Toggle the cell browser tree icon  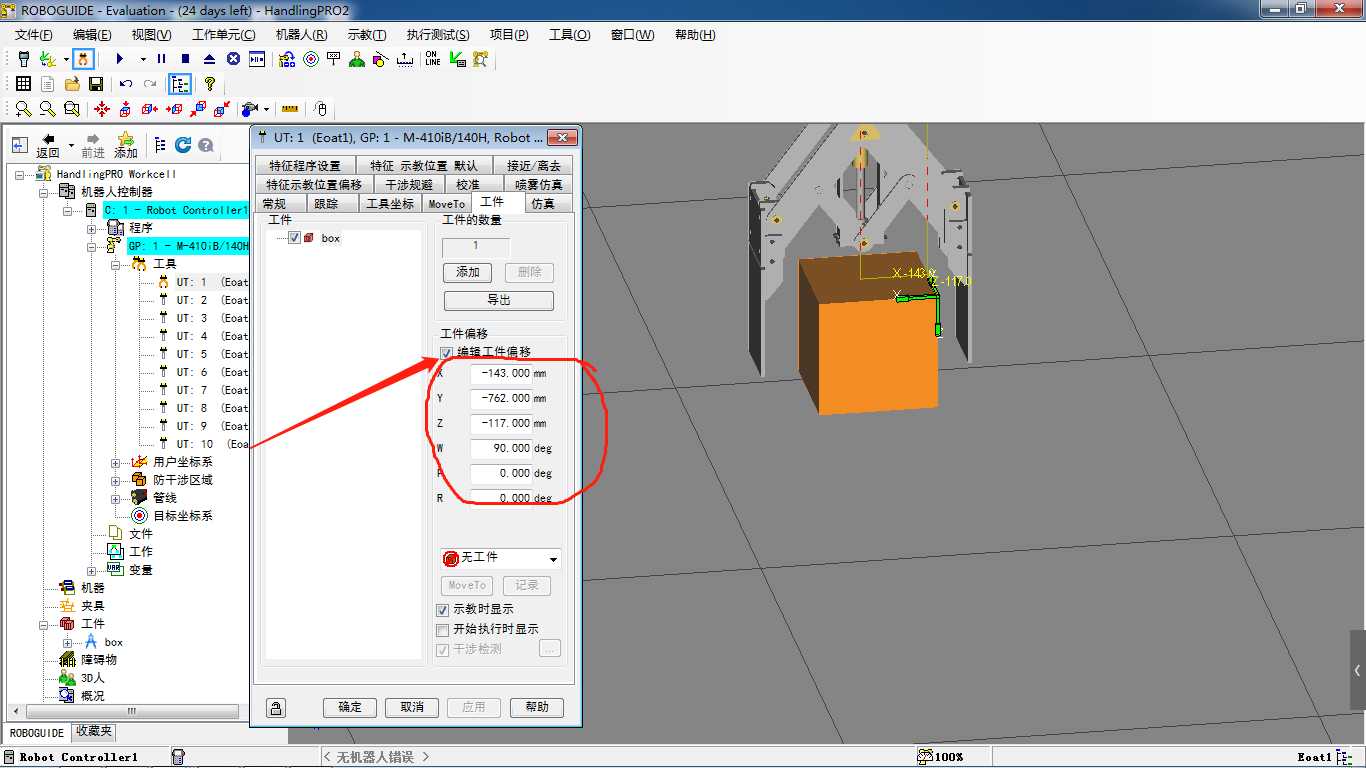pos(180,84)
